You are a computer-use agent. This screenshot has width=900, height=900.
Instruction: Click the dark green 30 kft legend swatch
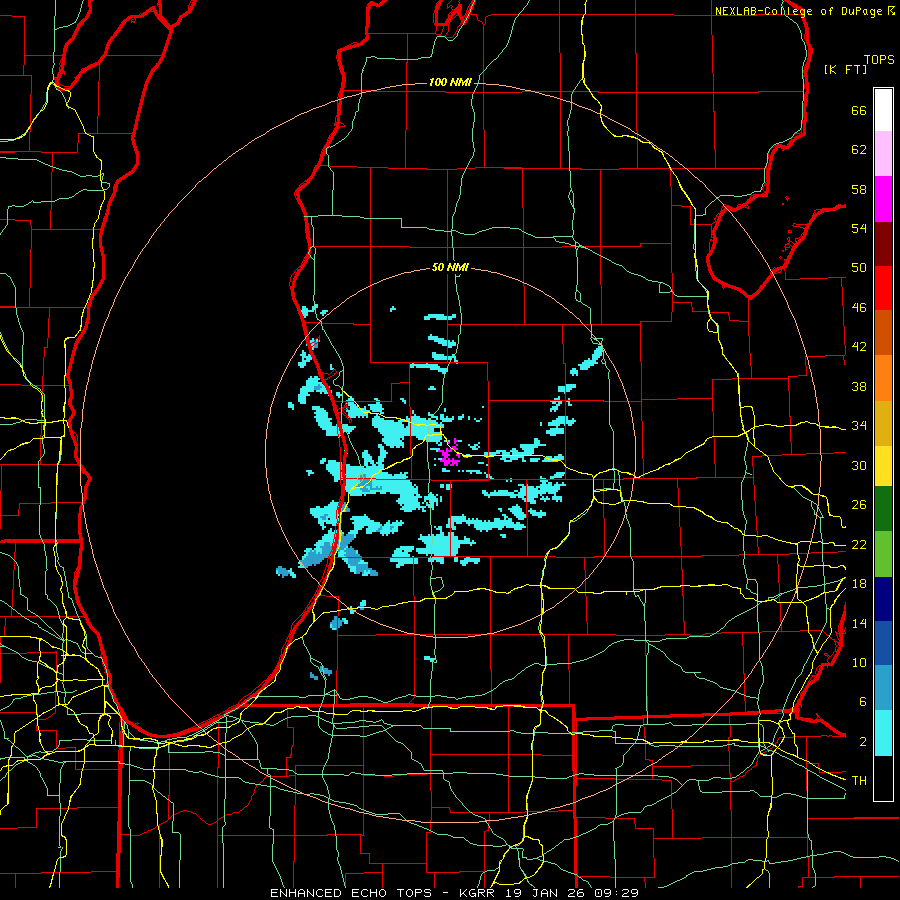883,509
